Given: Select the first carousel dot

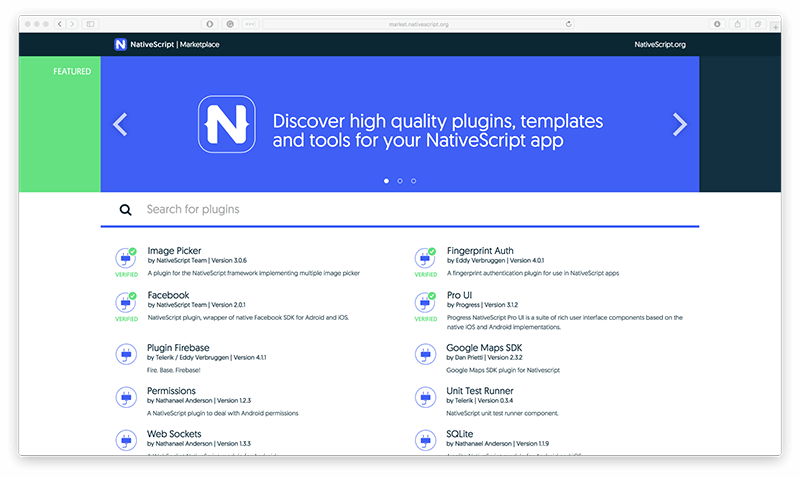Looking at the screenshot, I should 386,181.
